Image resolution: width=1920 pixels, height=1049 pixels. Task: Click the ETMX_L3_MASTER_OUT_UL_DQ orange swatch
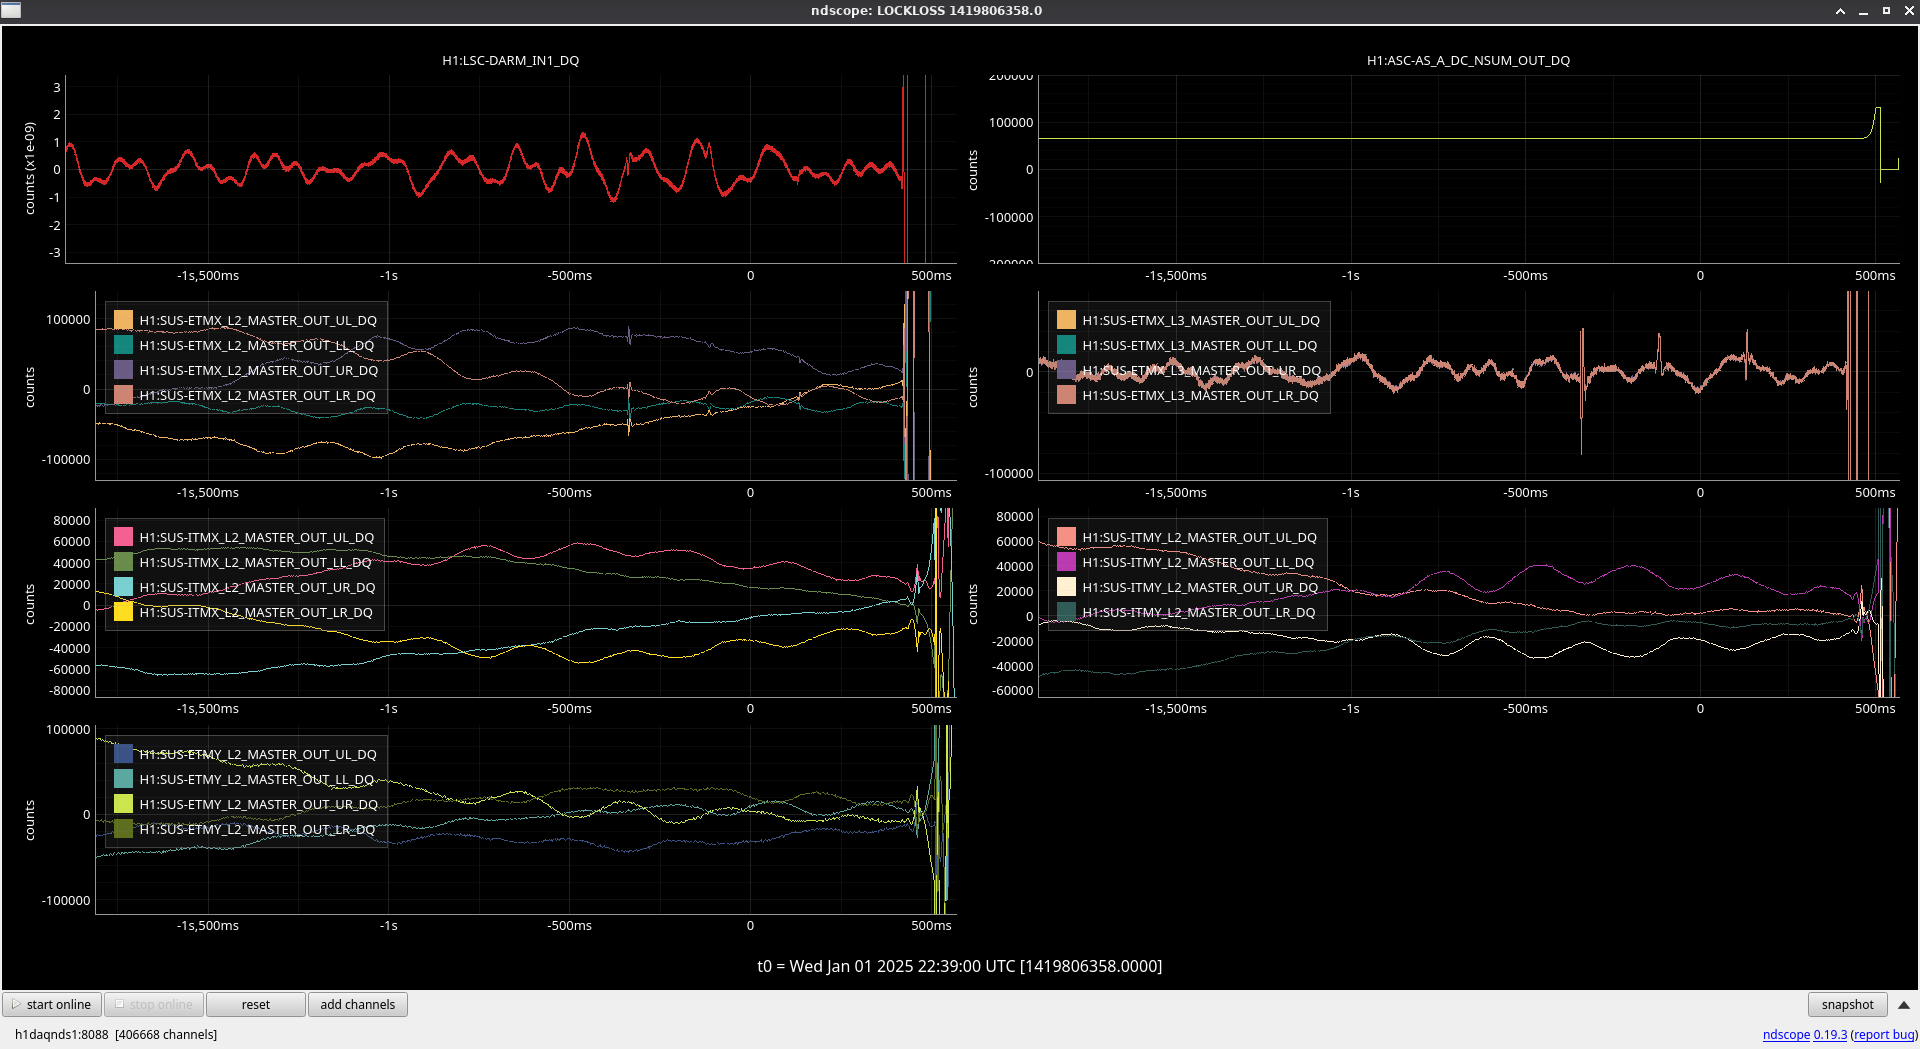click(x=1066, y=320)
